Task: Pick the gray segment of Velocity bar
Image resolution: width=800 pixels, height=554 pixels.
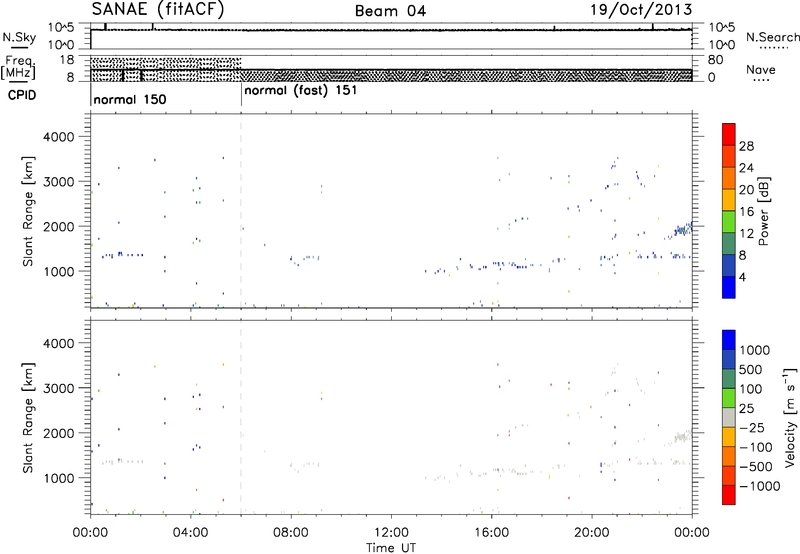Action: [729, 417]
